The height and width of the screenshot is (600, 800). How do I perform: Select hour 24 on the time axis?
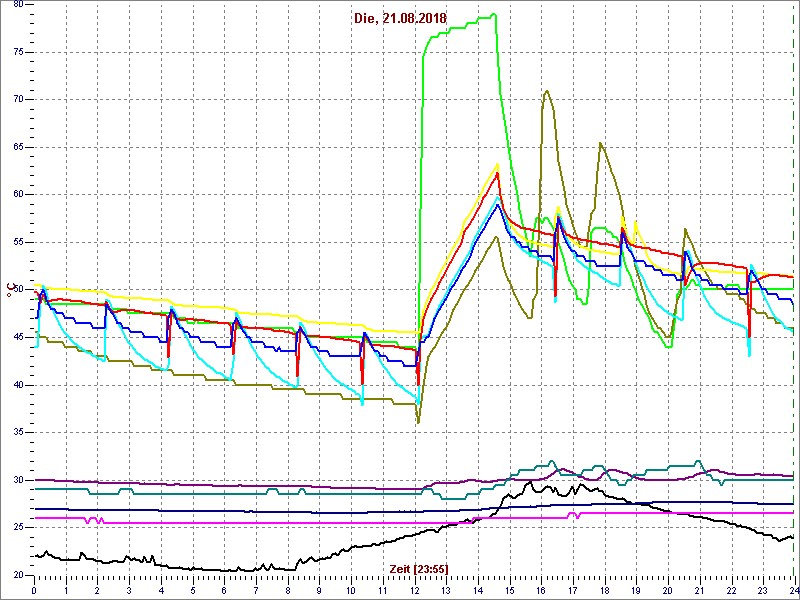pos(792,590)
